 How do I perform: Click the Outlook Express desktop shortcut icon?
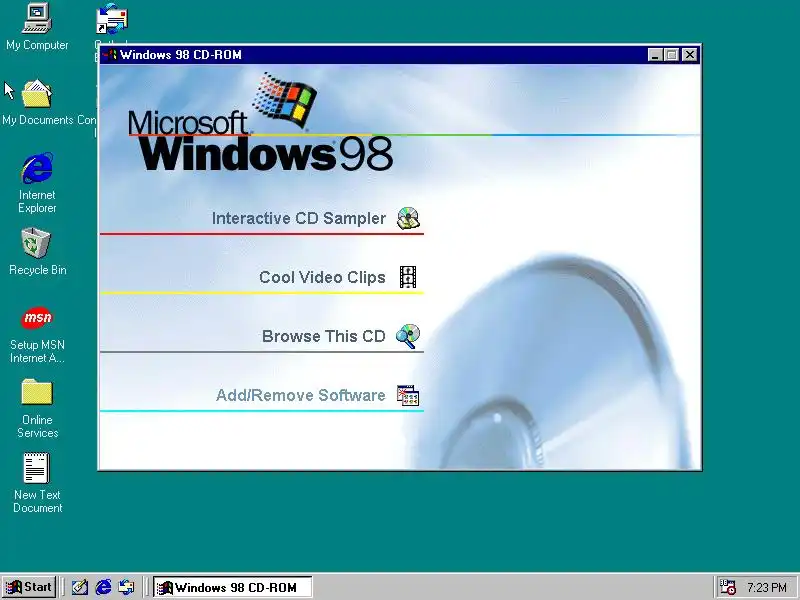tap(112, 19)
